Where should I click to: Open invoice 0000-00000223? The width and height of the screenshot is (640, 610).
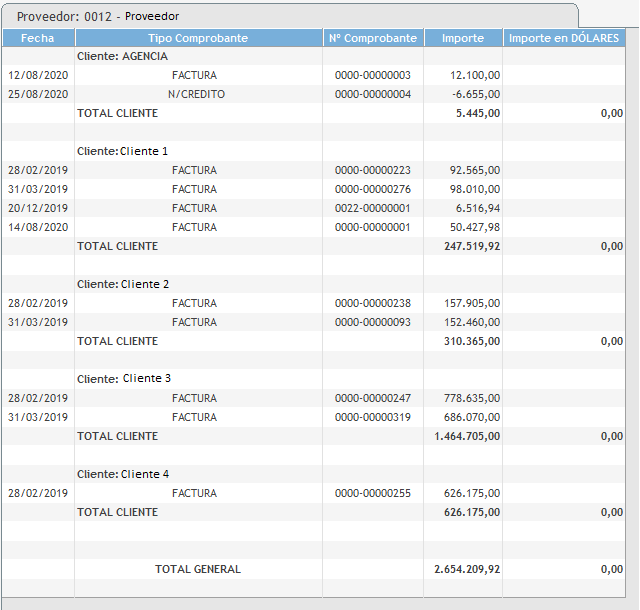pyautogui.click(x=372, y=171)
